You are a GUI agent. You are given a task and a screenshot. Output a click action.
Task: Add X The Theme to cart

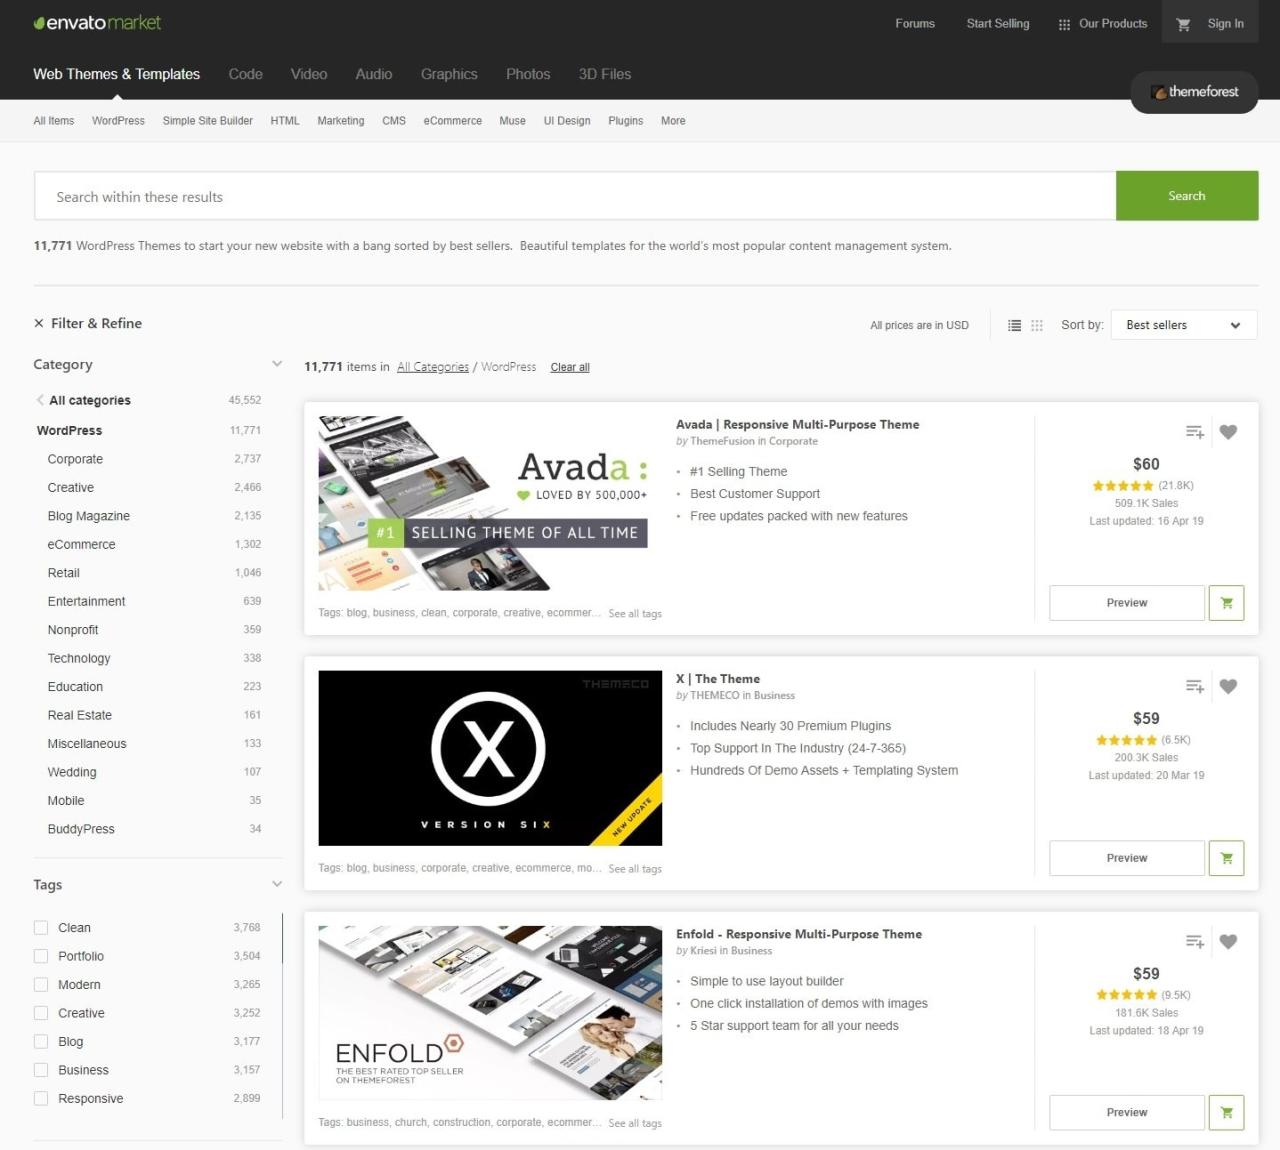(x=1226, y=858)
